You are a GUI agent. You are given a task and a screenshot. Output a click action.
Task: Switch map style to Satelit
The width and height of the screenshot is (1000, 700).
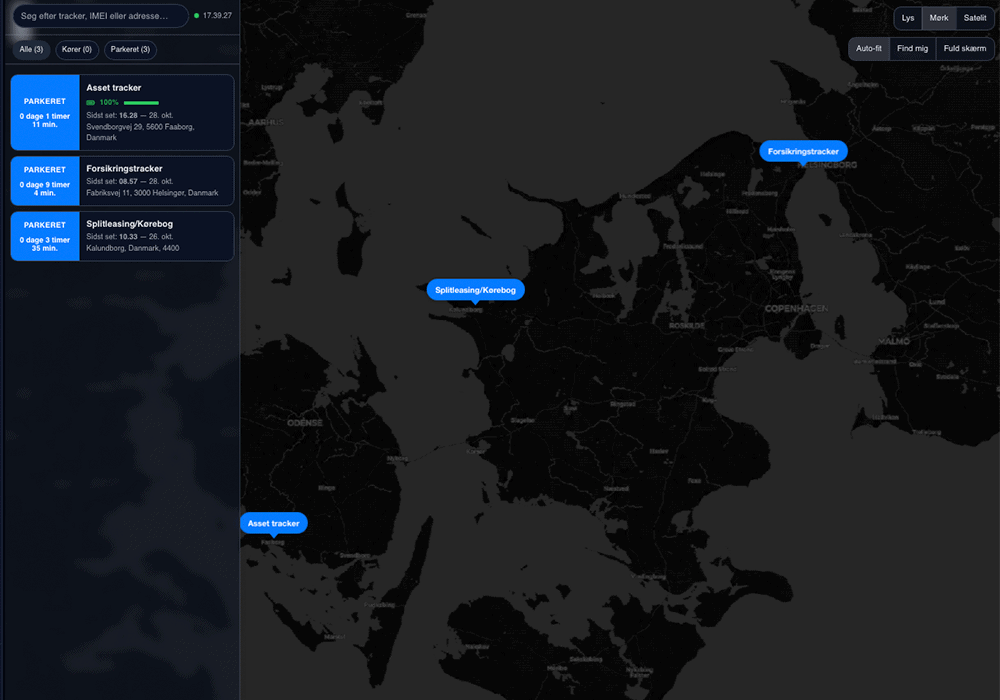point(975,18)
